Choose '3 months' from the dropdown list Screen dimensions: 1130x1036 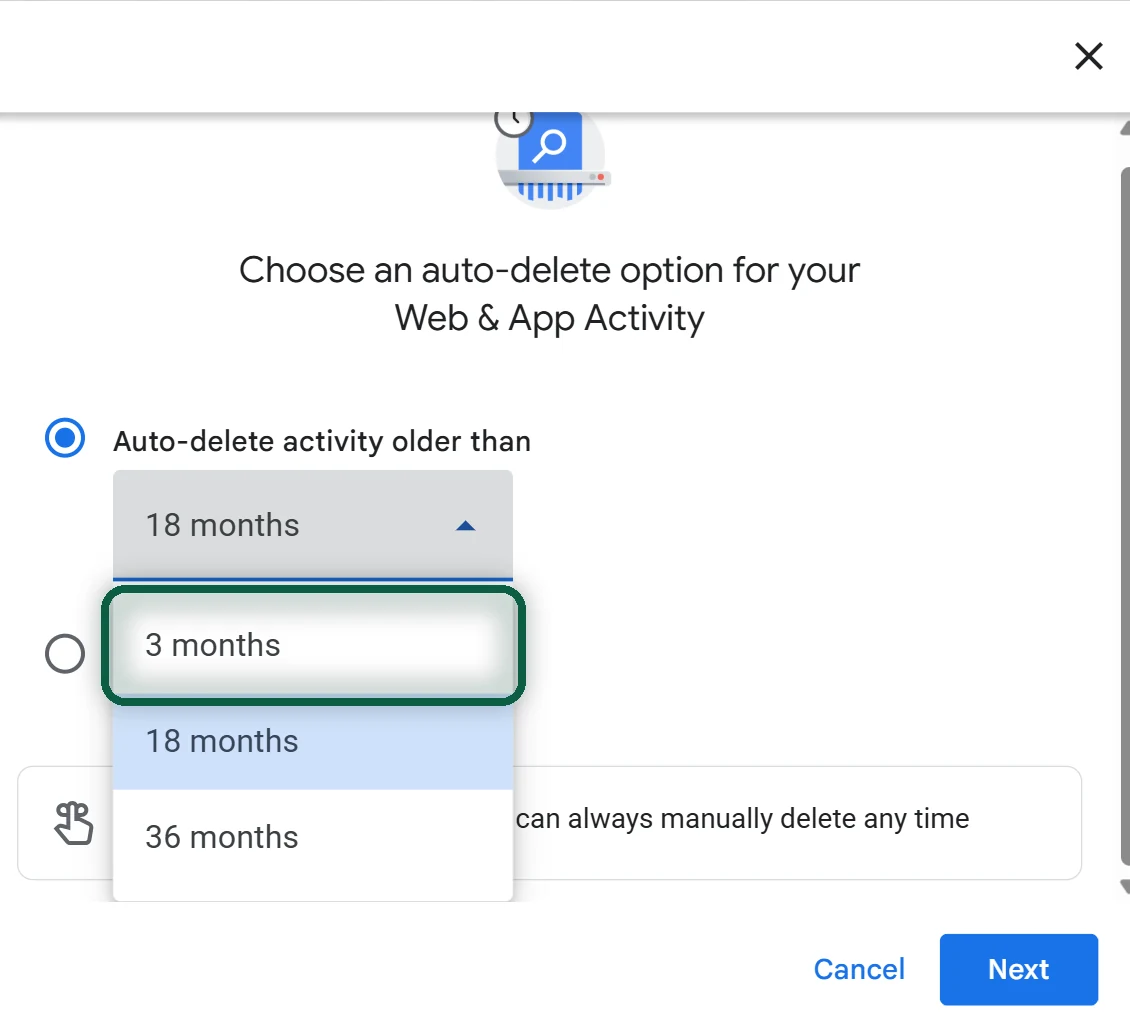coord(313,645)
